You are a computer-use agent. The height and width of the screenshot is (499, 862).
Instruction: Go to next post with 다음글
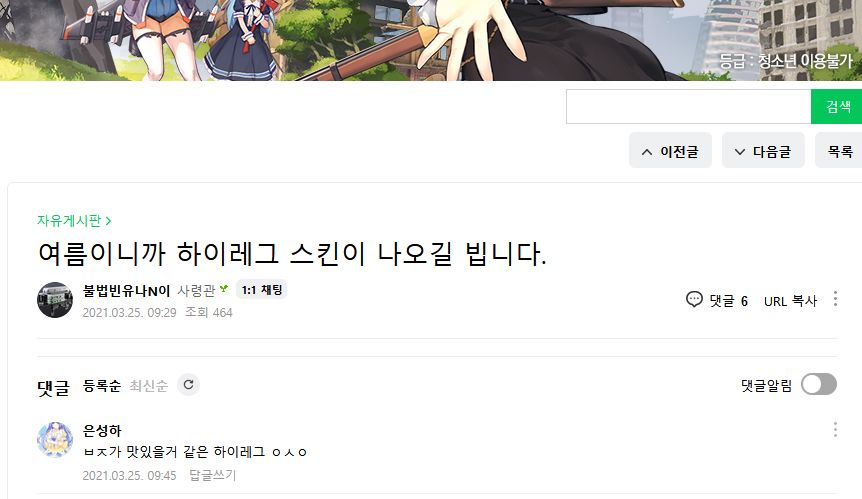[763, 150]
